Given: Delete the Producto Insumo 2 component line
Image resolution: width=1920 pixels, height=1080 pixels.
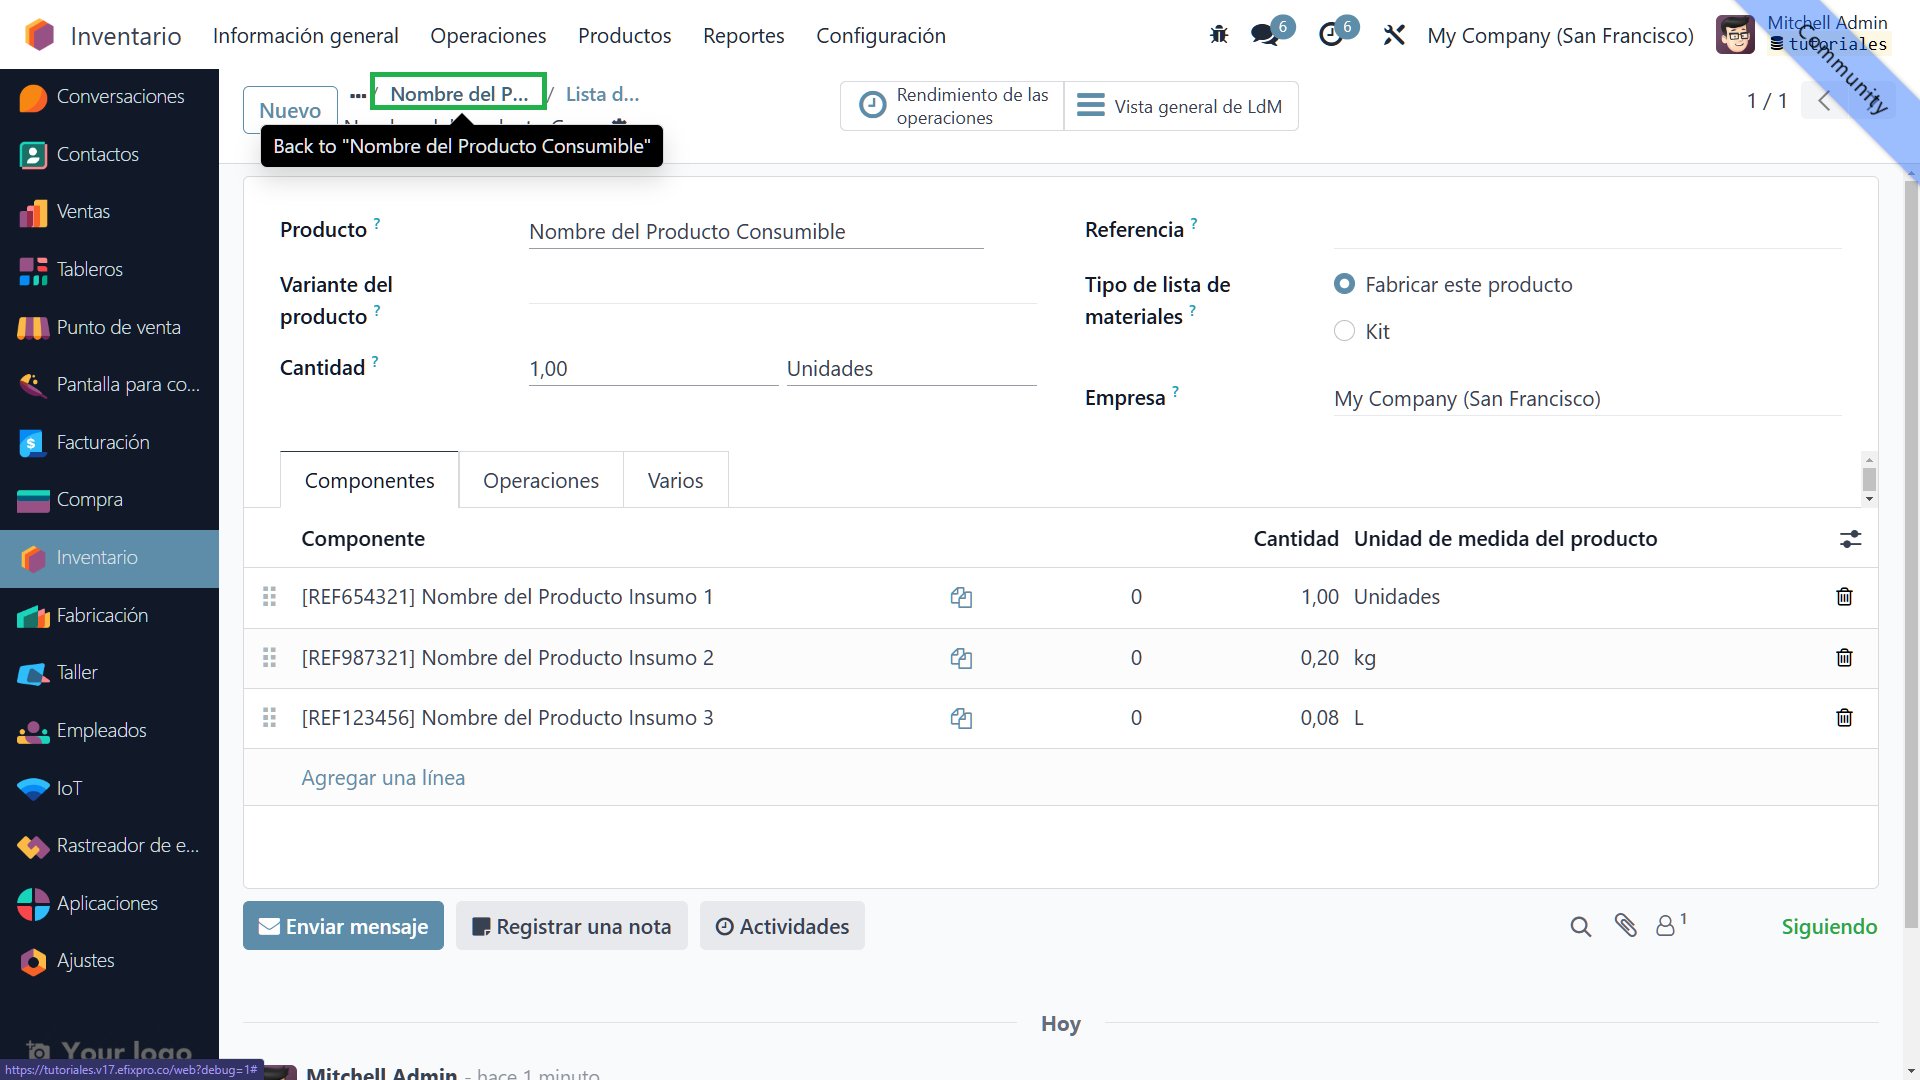Looking at the screenshot, I should 1844,658.
